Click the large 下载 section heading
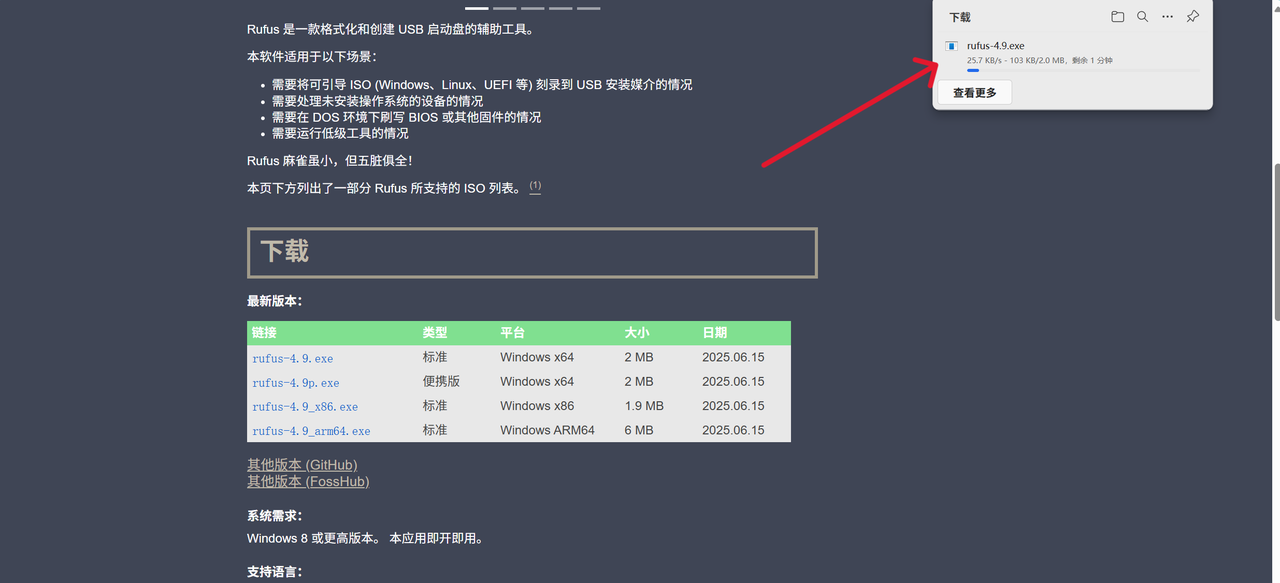This screenshot has width=1280, height=583. [x=285, y=251]
